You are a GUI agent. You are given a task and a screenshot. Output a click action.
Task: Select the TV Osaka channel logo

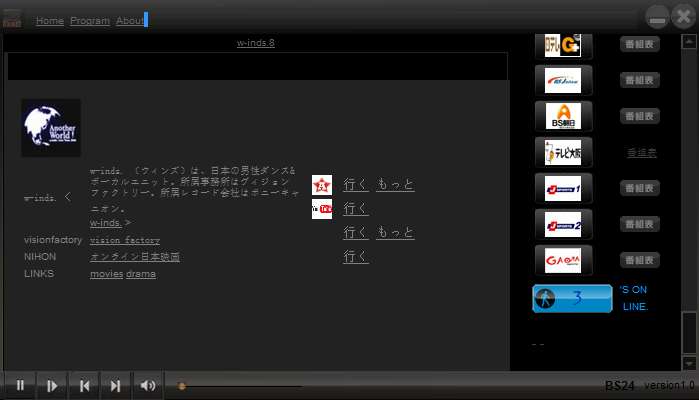tap(563, 153)
